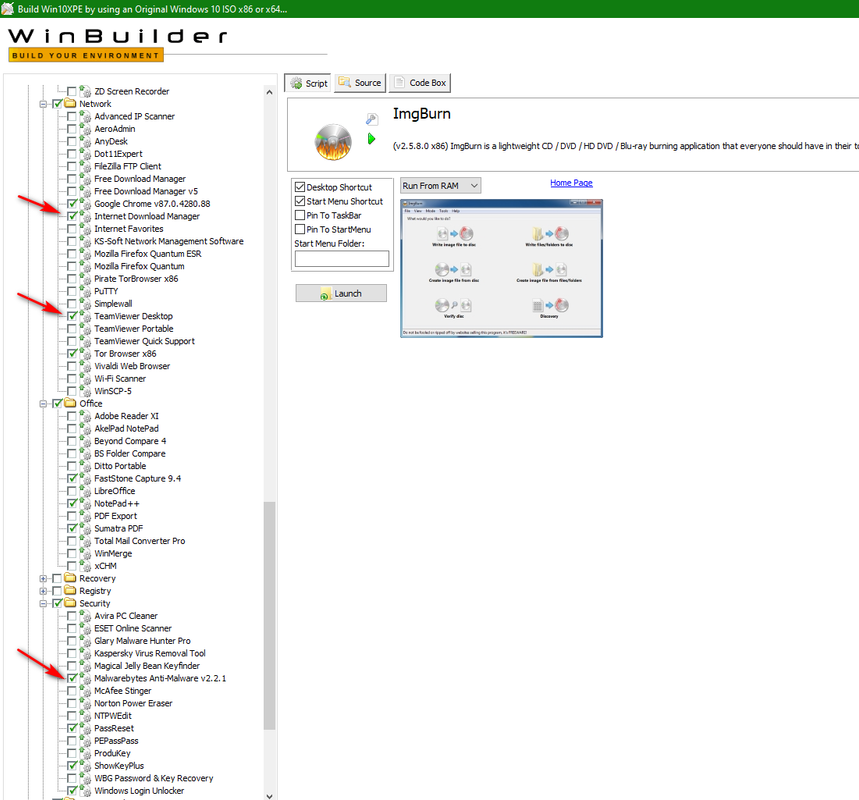This screenshot has width=859, height=800.
Task: Select ShowKeyPlus tree entry
Action: click(x=119, y=765)
